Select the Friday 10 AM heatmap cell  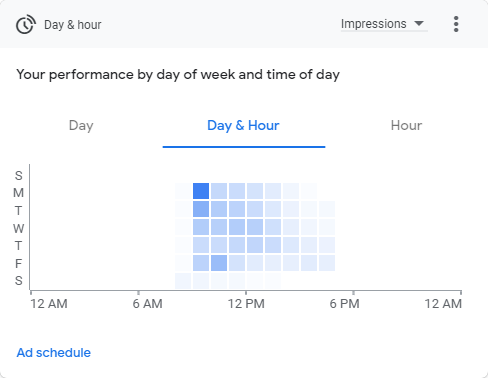pos(219,263)
